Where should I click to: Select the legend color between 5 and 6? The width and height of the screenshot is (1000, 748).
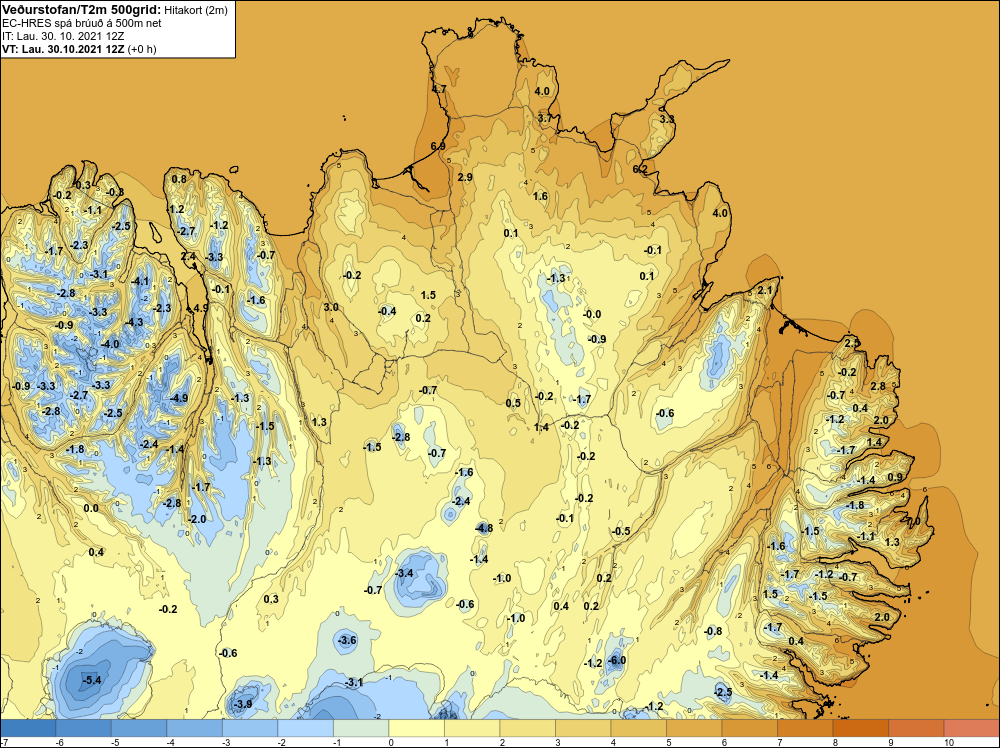[x=694, y=728]
